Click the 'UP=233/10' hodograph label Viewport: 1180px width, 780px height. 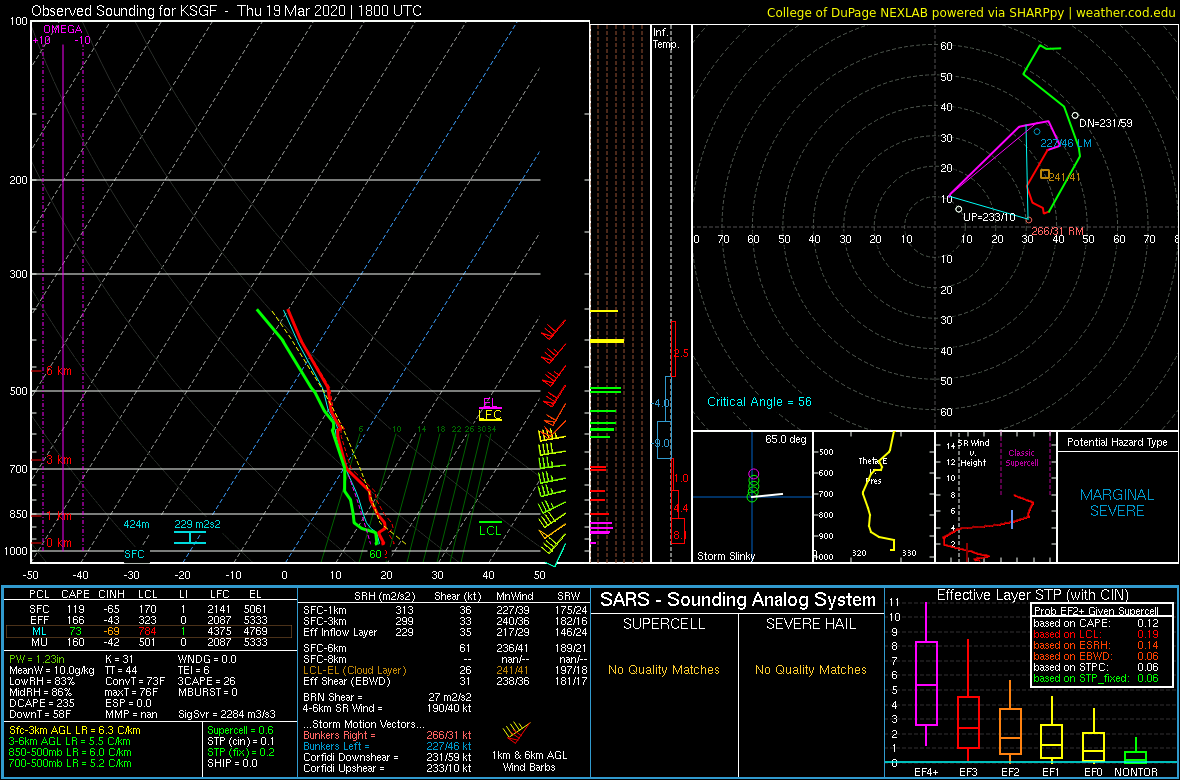990,217
